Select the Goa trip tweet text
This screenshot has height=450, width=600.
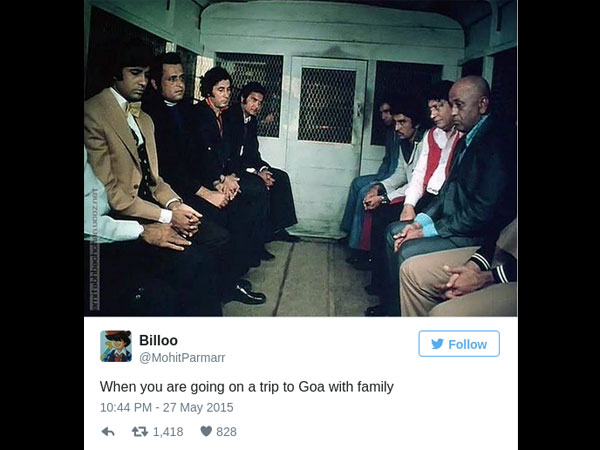coord(246,386)
